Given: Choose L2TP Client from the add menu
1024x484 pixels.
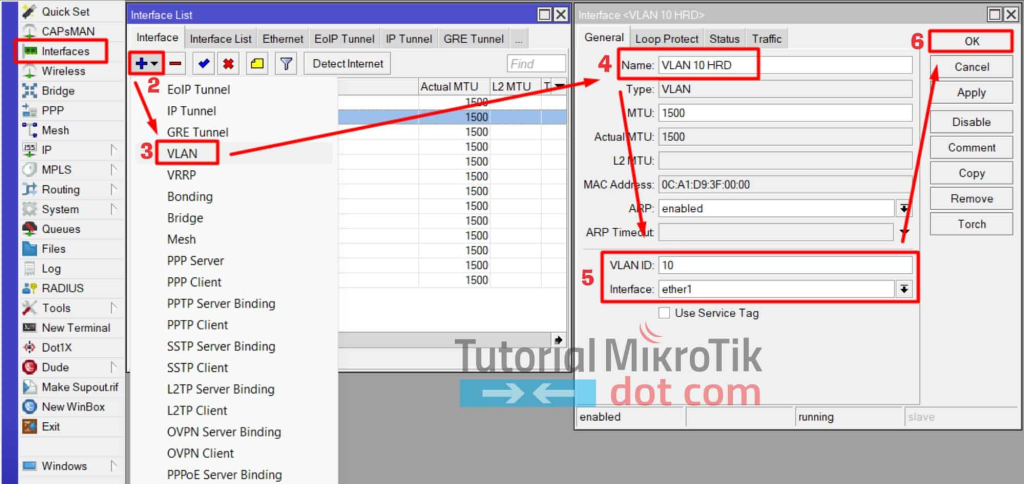Looking at the screenshot, I should [x=197, y=410].
